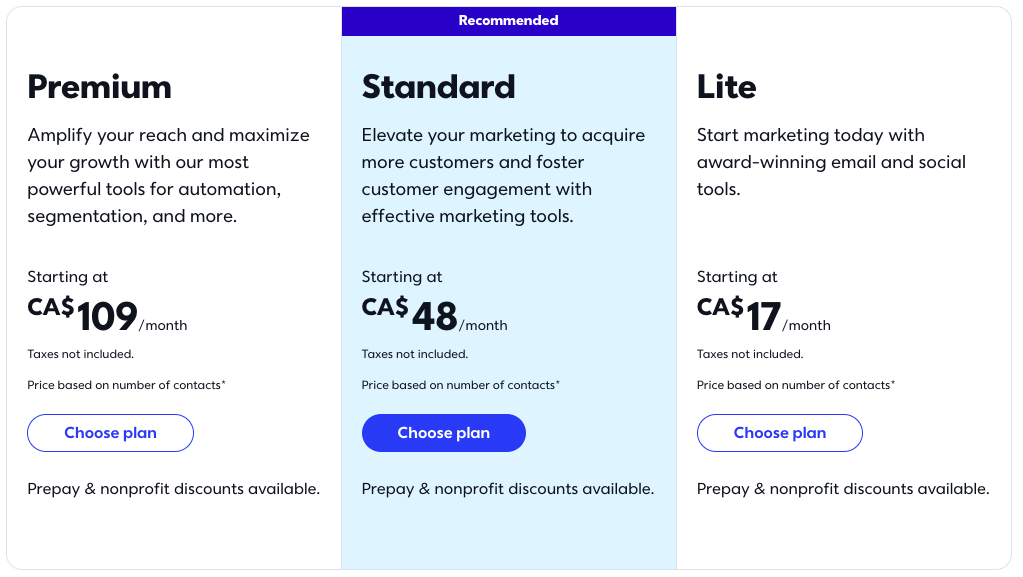Screen dimensions: 1023x577
Task: Click Starting at label above Standard price
Action: [402, 276]
